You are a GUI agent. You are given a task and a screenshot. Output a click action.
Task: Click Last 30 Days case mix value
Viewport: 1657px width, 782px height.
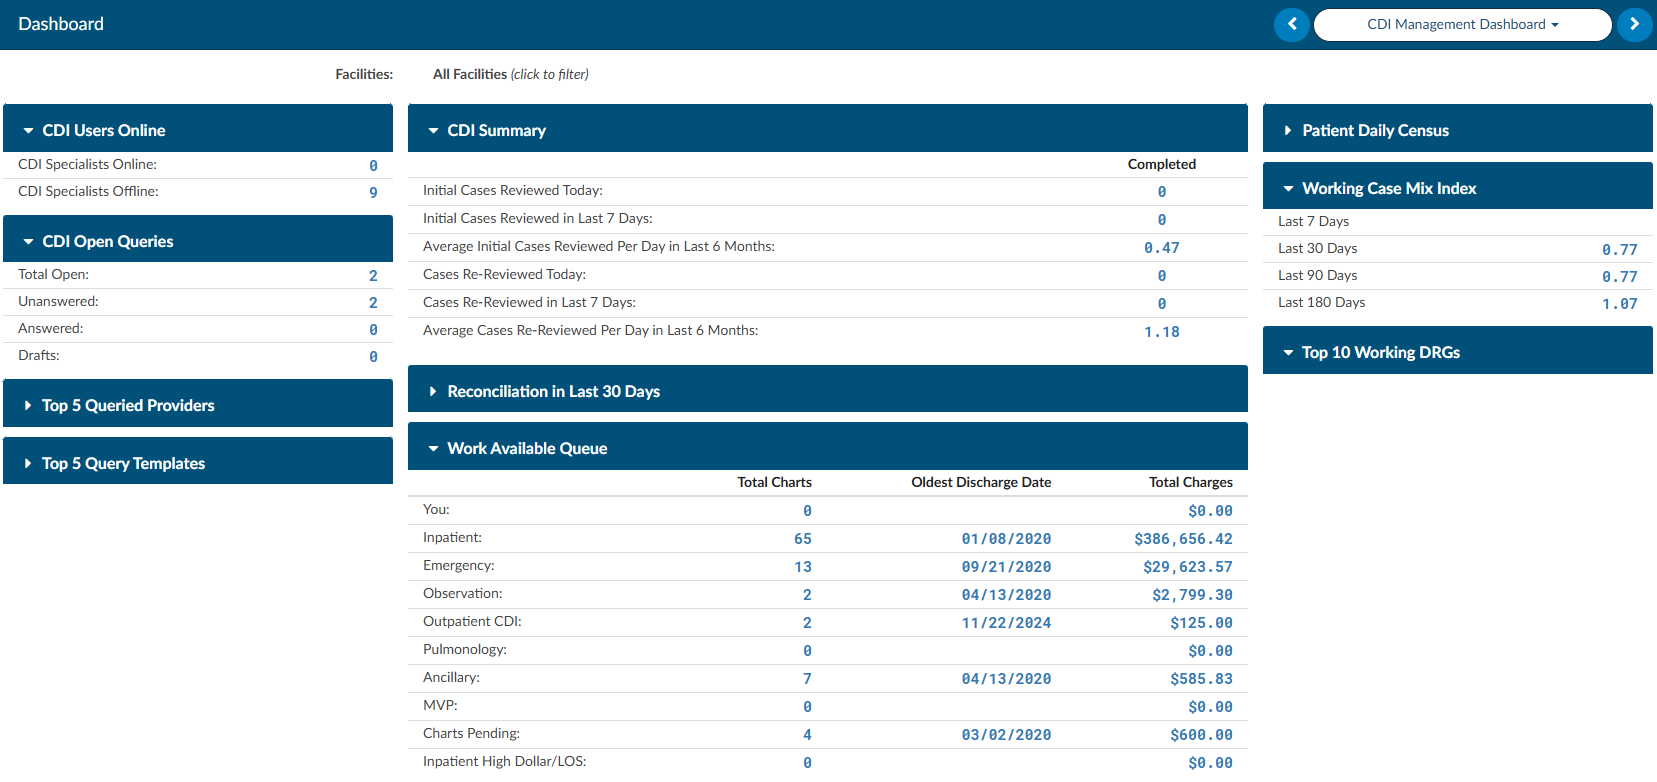point(1619,250)
